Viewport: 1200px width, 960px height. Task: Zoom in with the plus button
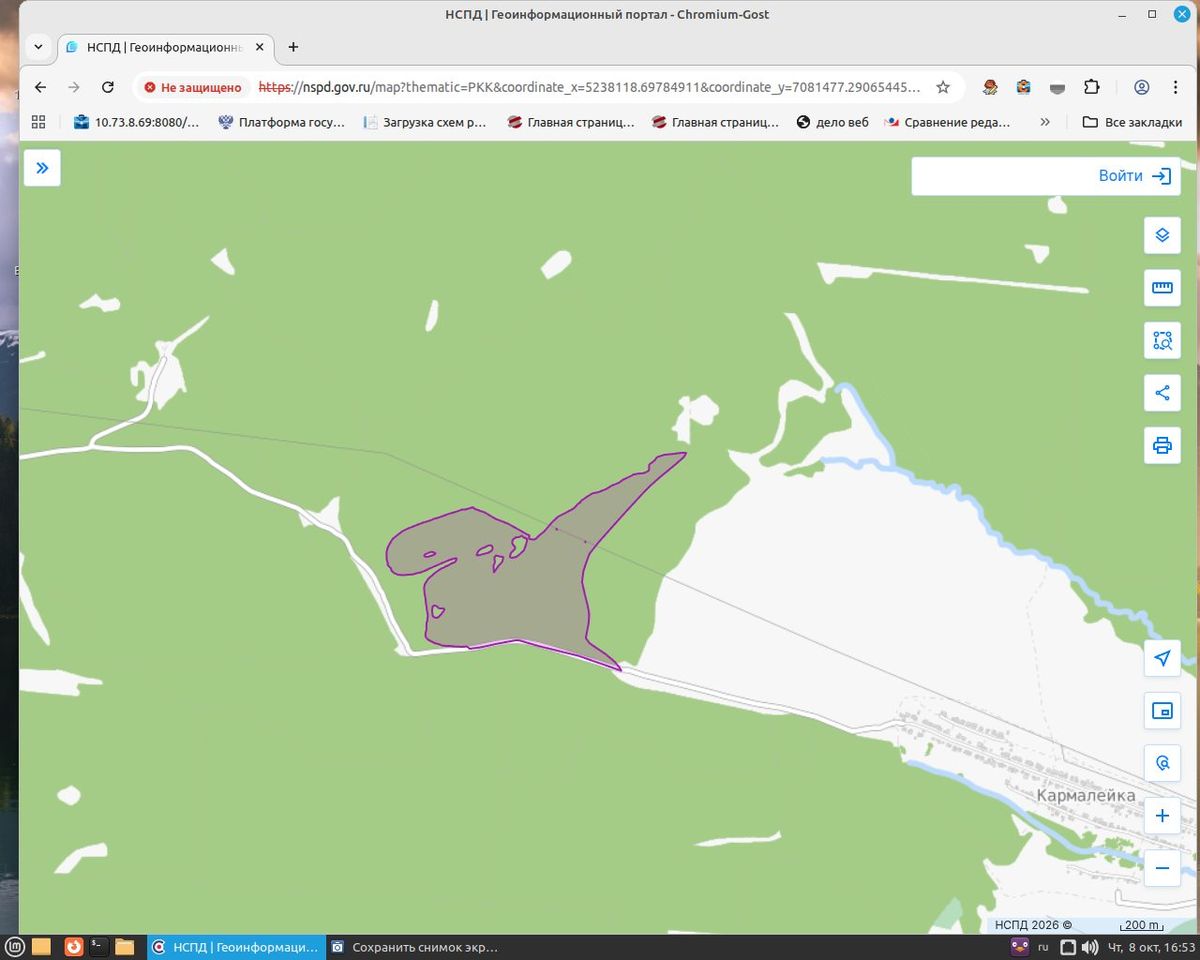coord(1162,816)
